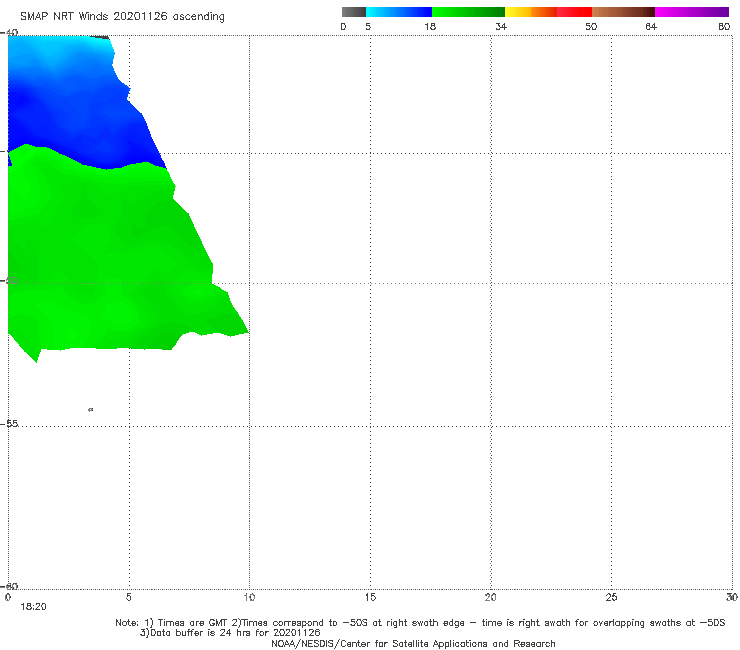Screen dimensions: 740x650
Task: Click longitude axis label 30
Action: (x=732, y=598)
